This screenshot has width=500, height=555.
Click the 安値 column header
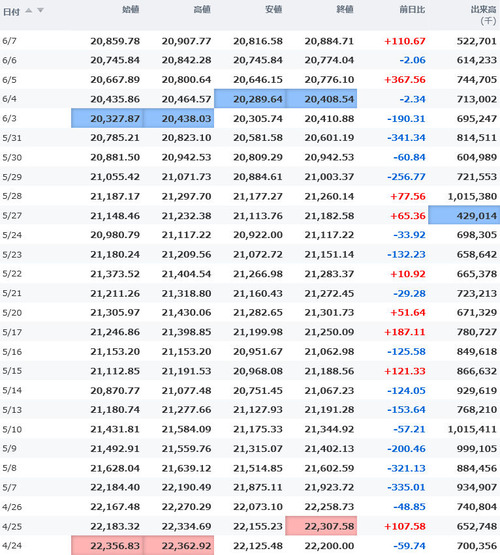tap(274, 10)
